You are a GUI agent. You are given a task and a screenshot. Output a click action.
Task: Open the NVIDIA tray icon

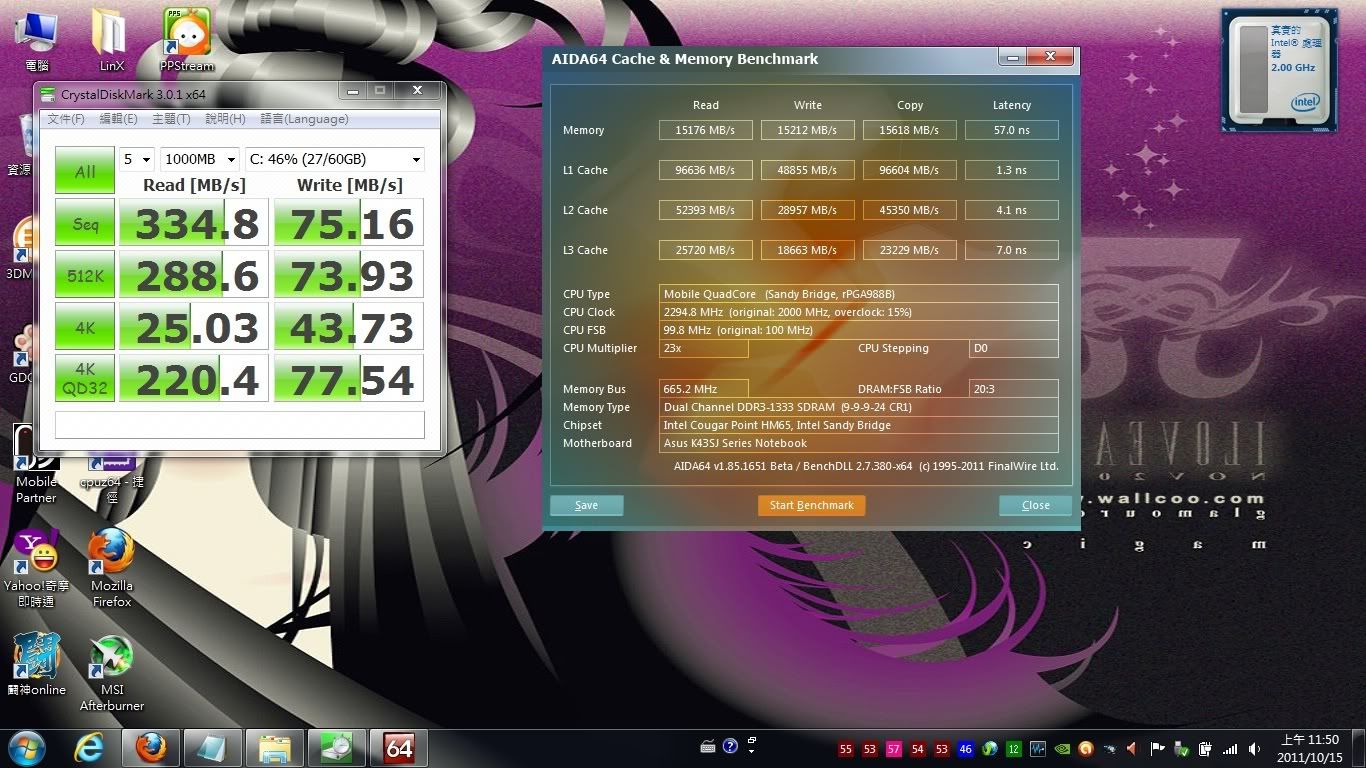point(1062,749)
